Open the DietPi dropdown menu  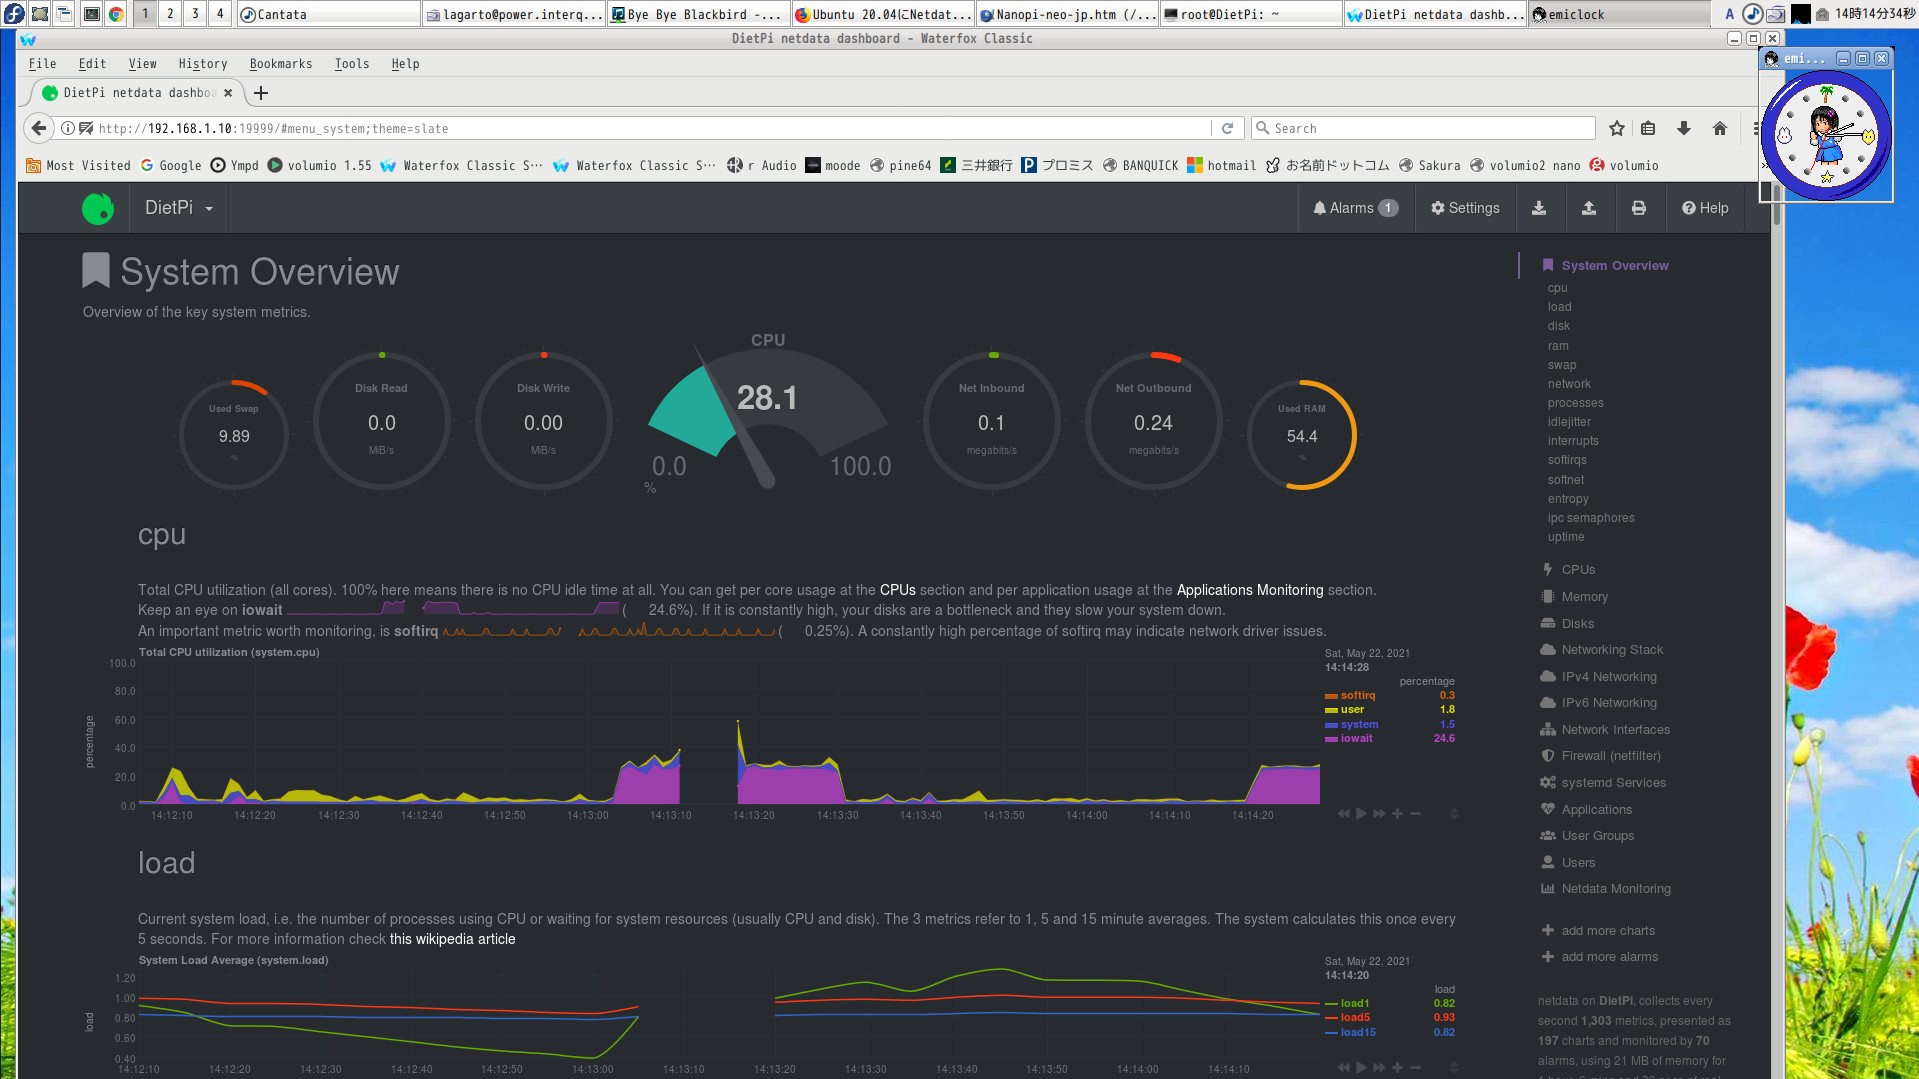(178, 208)
